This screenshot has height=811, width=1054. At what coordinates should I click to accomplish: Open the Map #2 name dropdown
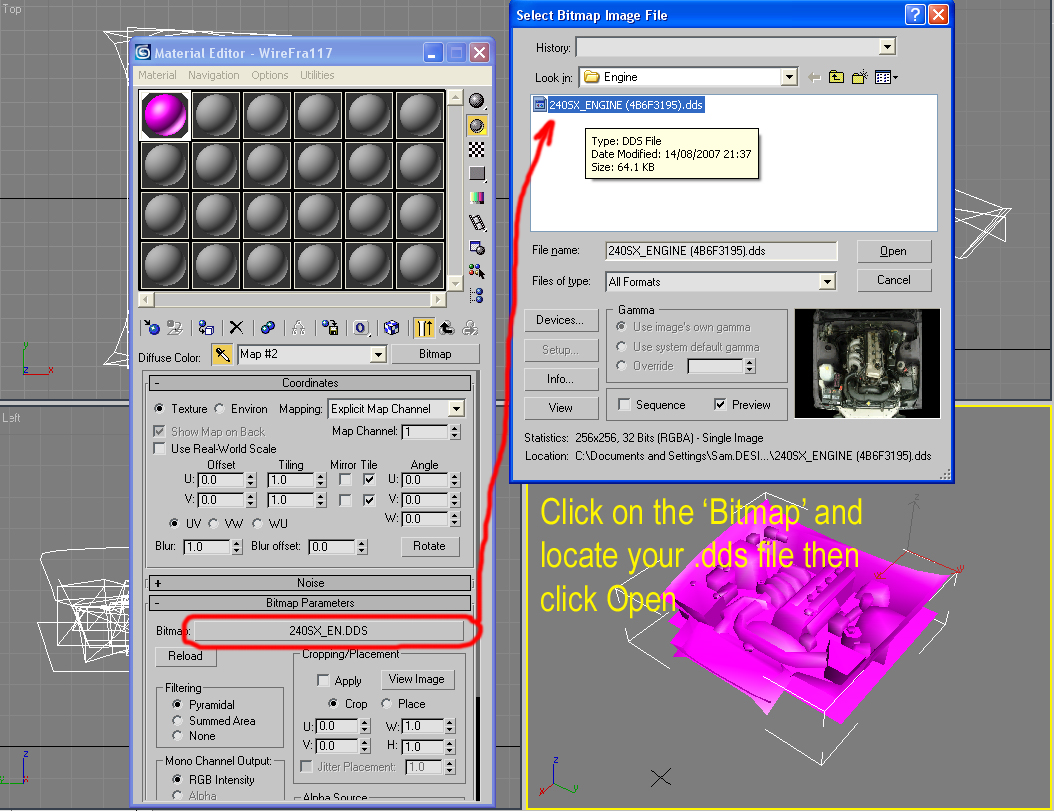click(378, 354)
